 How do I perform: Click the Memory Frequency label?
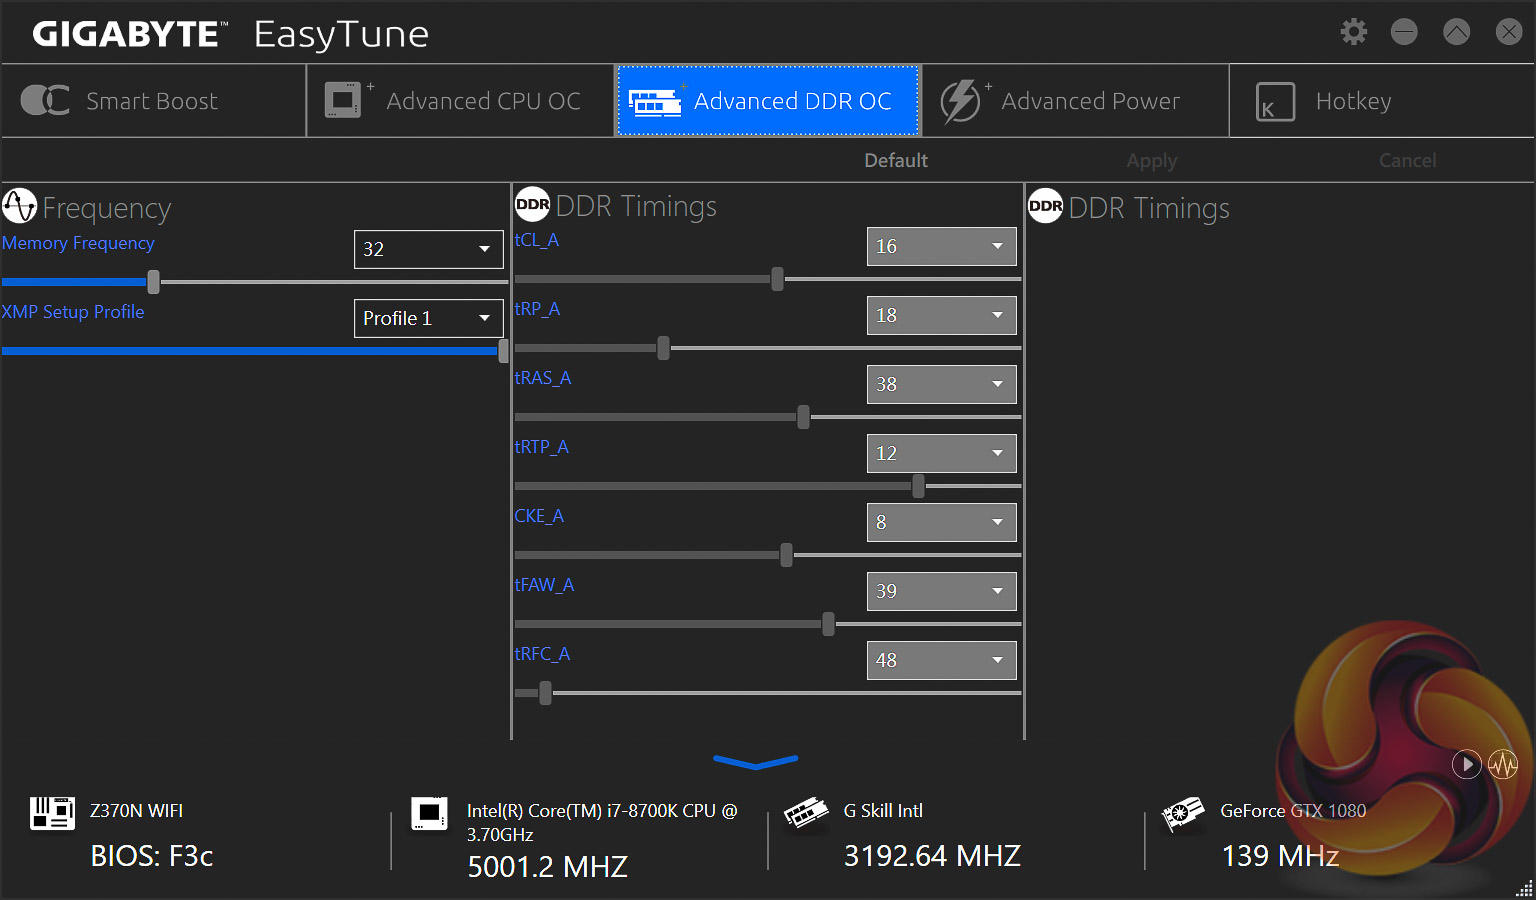tap(78, 243)
